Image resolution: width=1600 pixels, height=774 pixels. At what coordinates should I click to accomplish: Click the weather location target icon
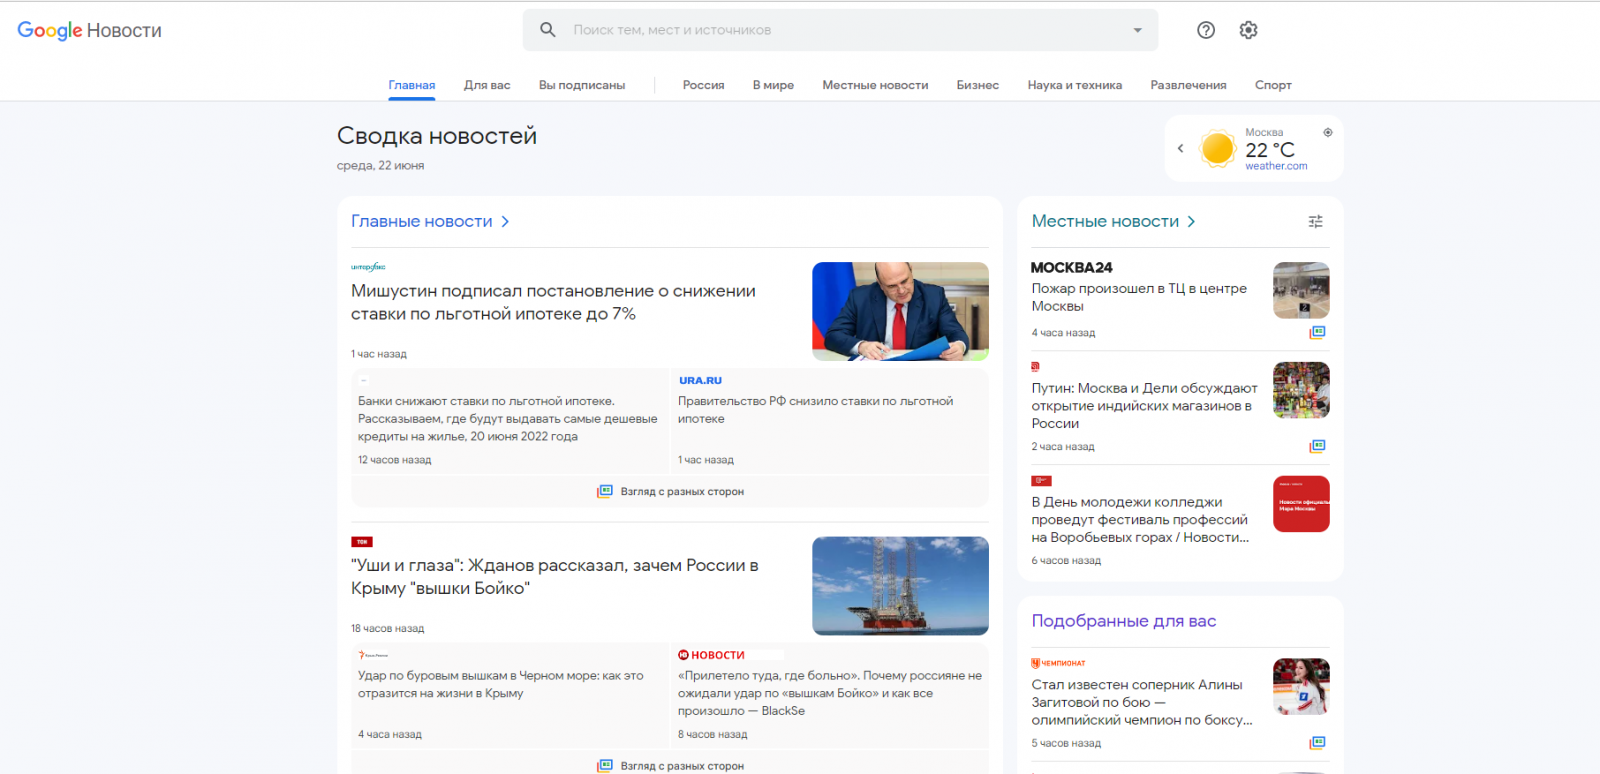(x=1328, y=132)
